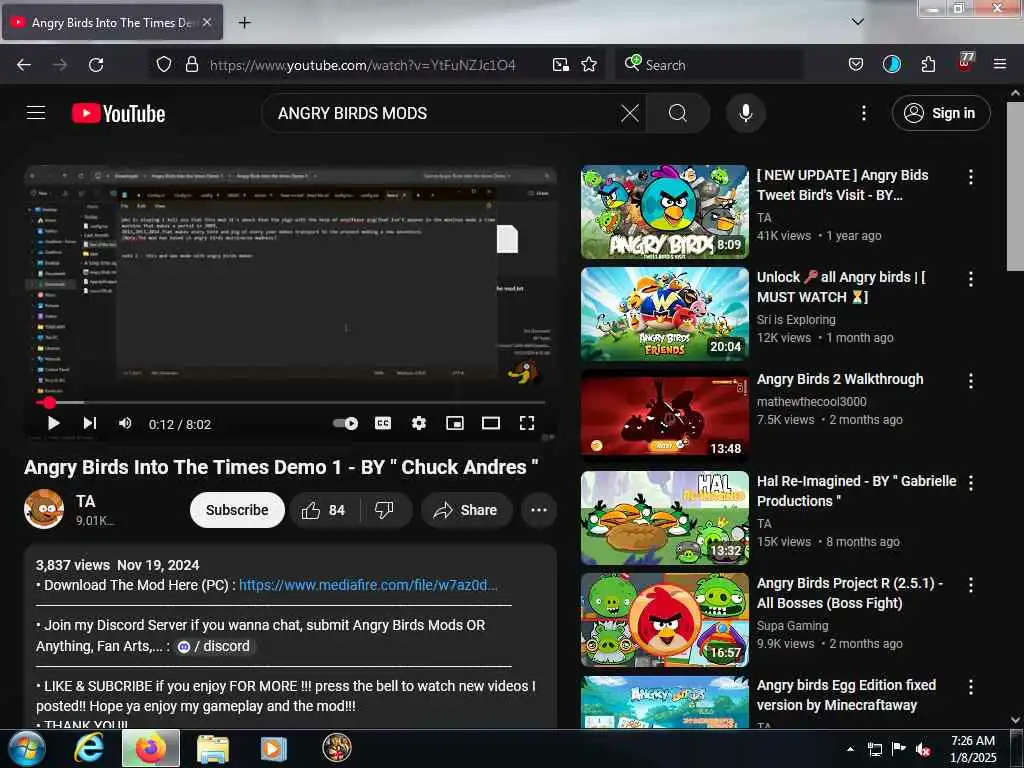Go to YouTube home via logo

[118, 113]
